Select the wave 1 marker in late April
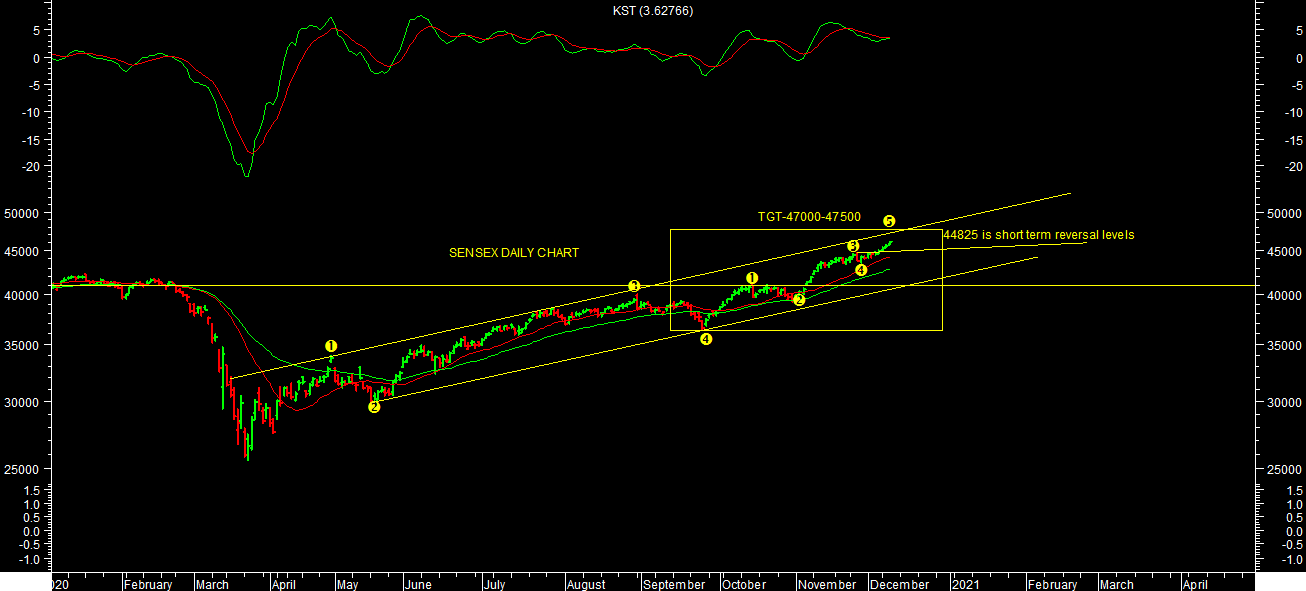 pyautogui.click(x=331, y=346)
